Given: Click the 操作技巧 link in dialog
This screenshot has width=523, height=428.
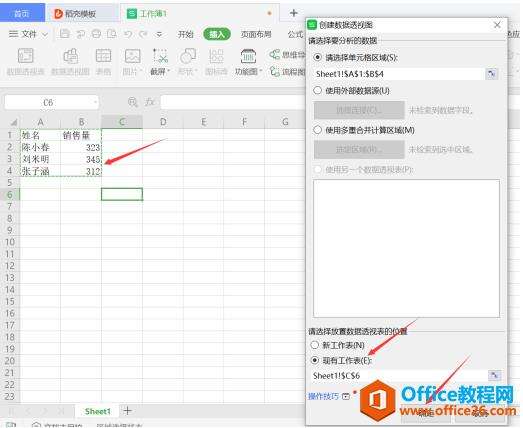Looking at the screenshot, I should point(324,396).
